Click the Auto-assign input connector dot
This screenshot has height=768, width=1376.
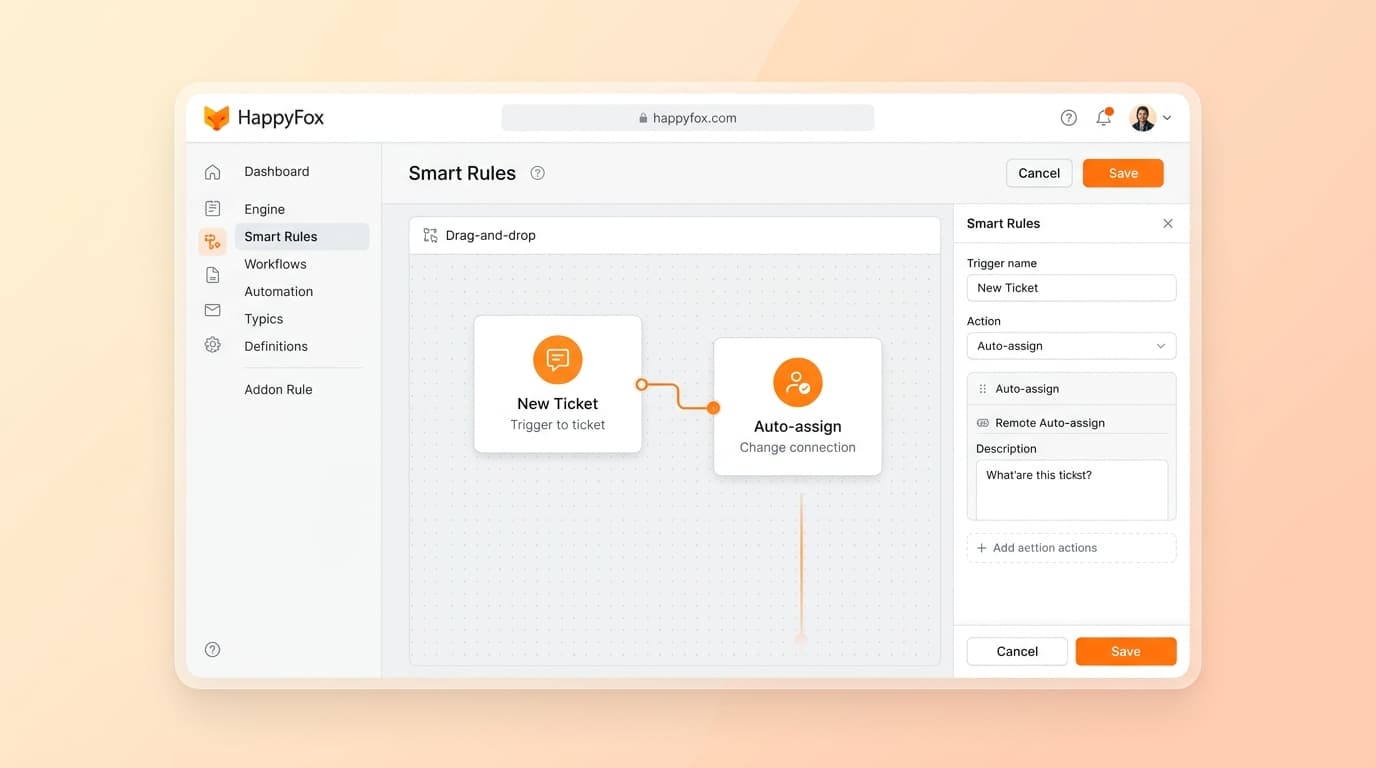[713, 407]
